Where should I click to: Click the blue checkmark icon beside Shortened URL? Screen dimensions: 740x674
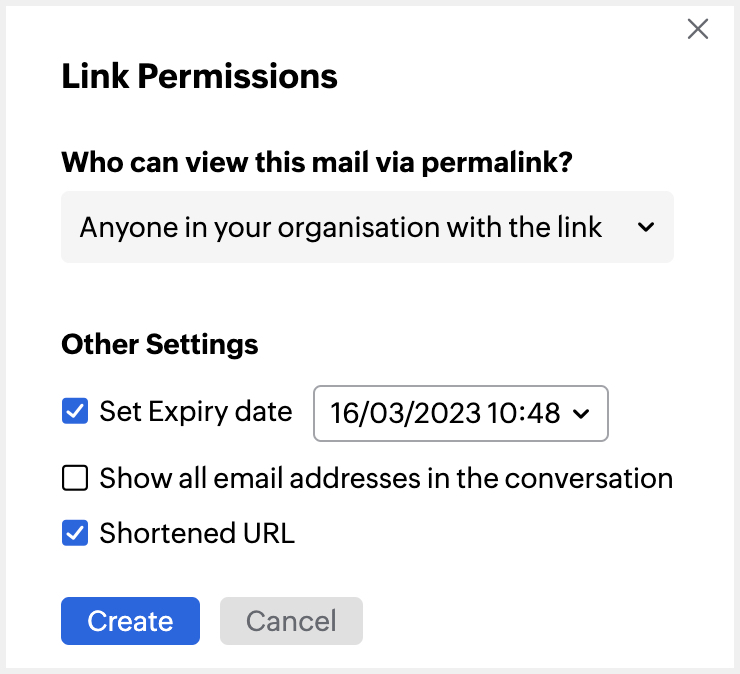(x=75, y=533)
